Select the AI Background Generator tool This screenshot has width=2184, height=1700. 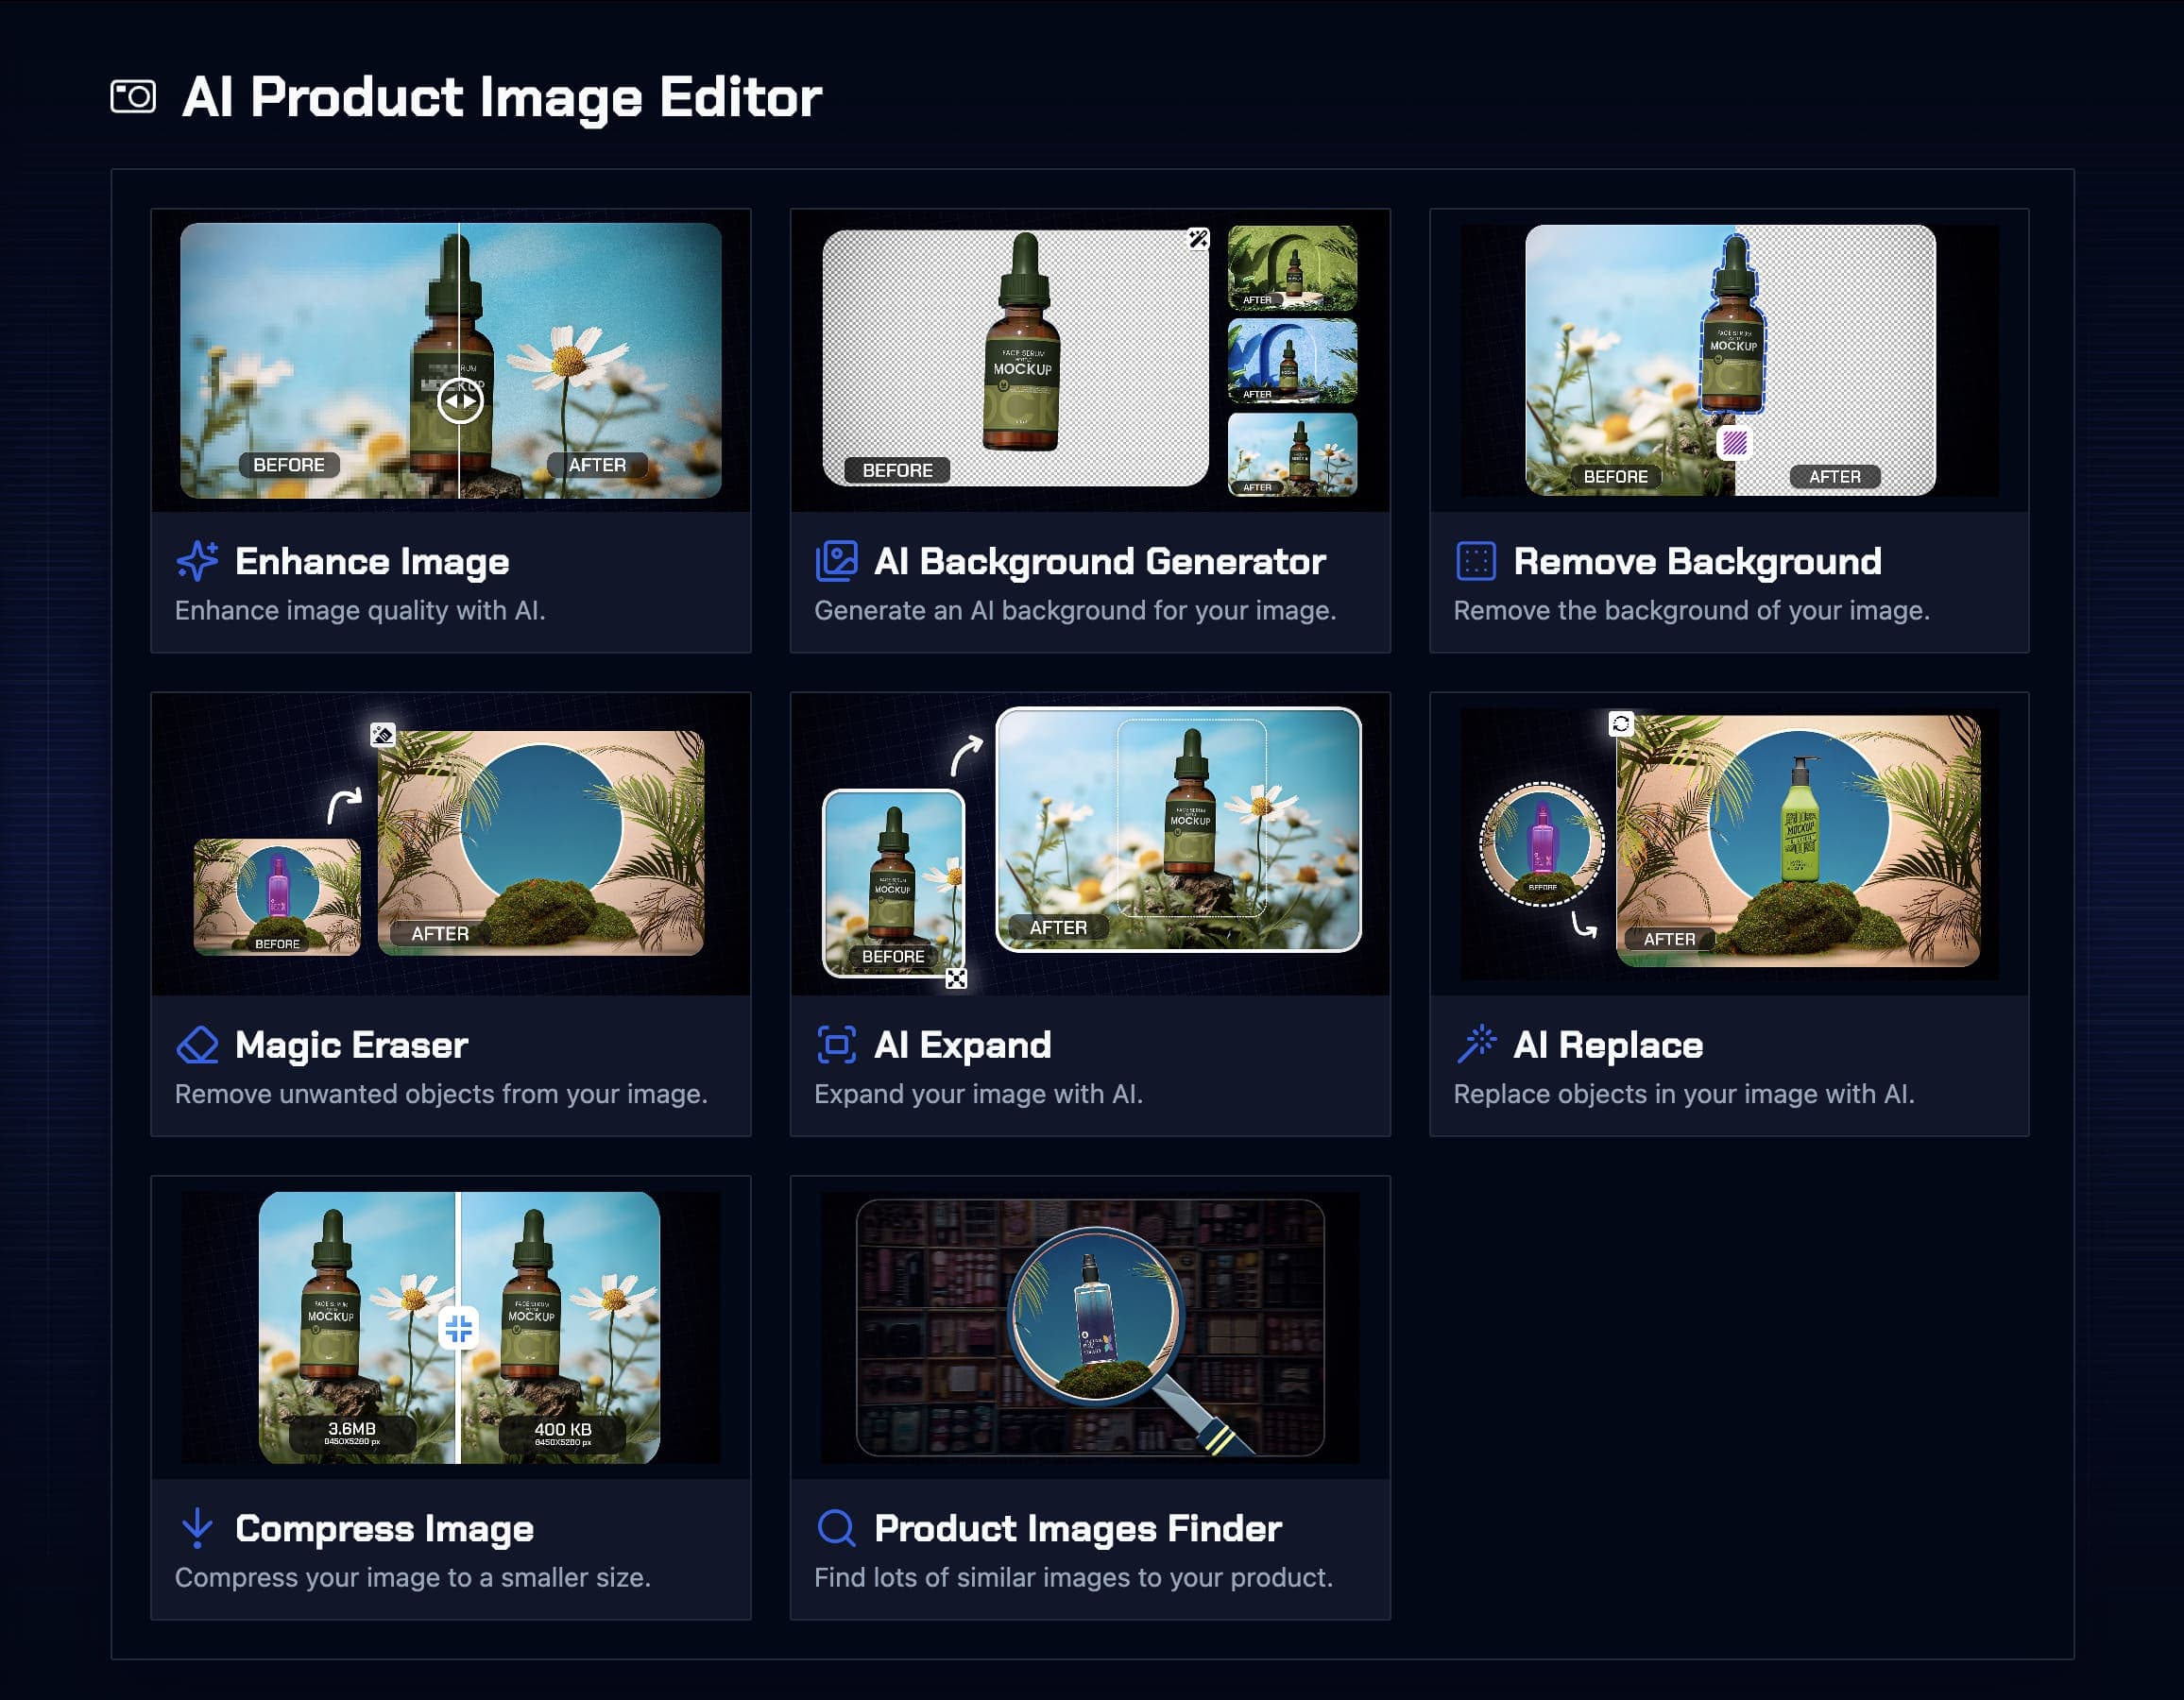pos(1090,560)
